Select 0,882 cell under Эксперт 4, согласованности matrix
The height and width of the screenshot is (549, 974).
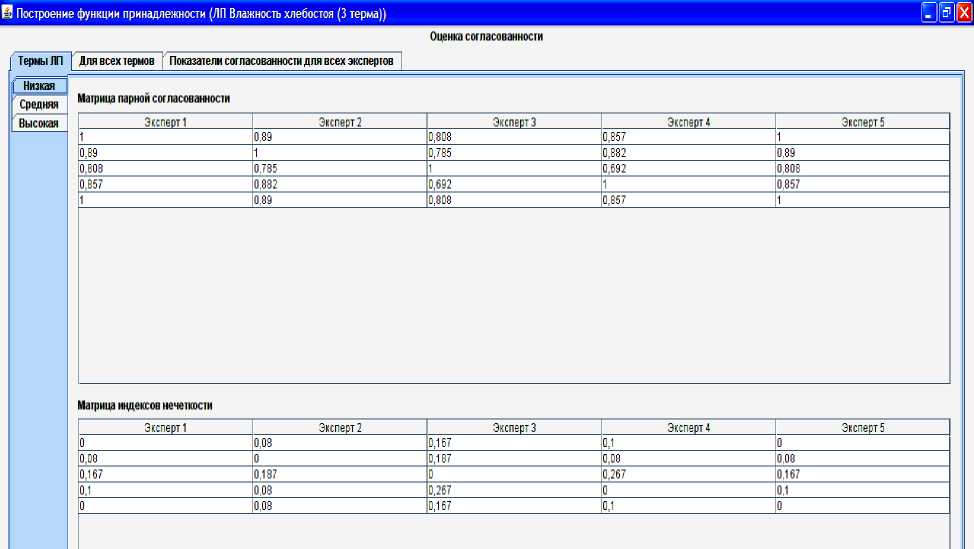[688, 153]
